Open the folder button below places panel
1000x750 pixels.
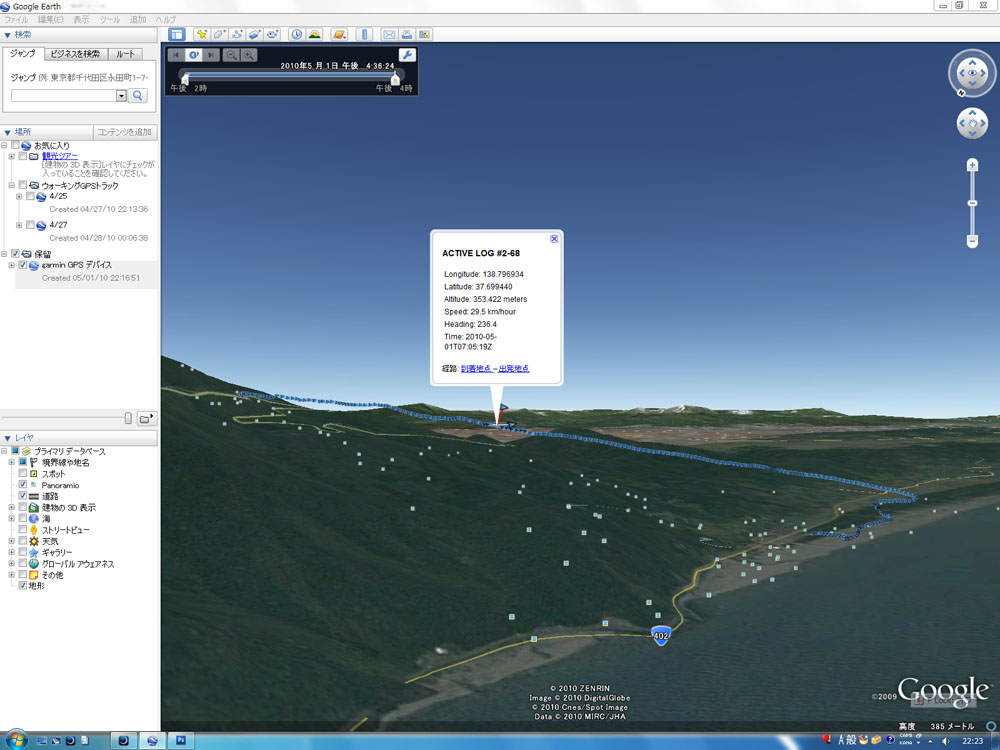point(147,418)
